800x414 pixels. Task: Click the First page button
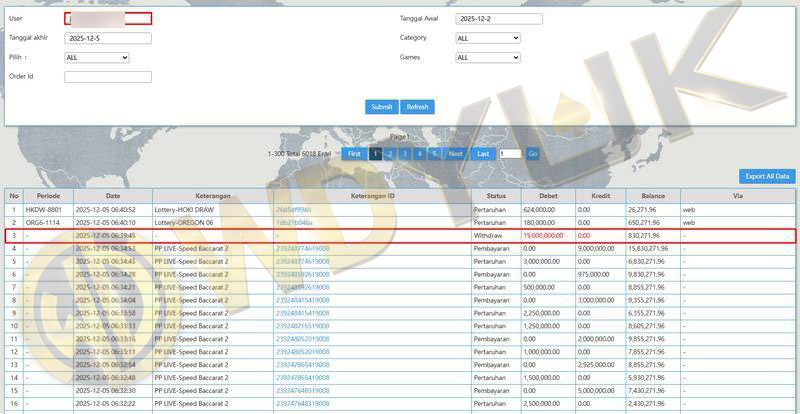[x=353, y=154]
